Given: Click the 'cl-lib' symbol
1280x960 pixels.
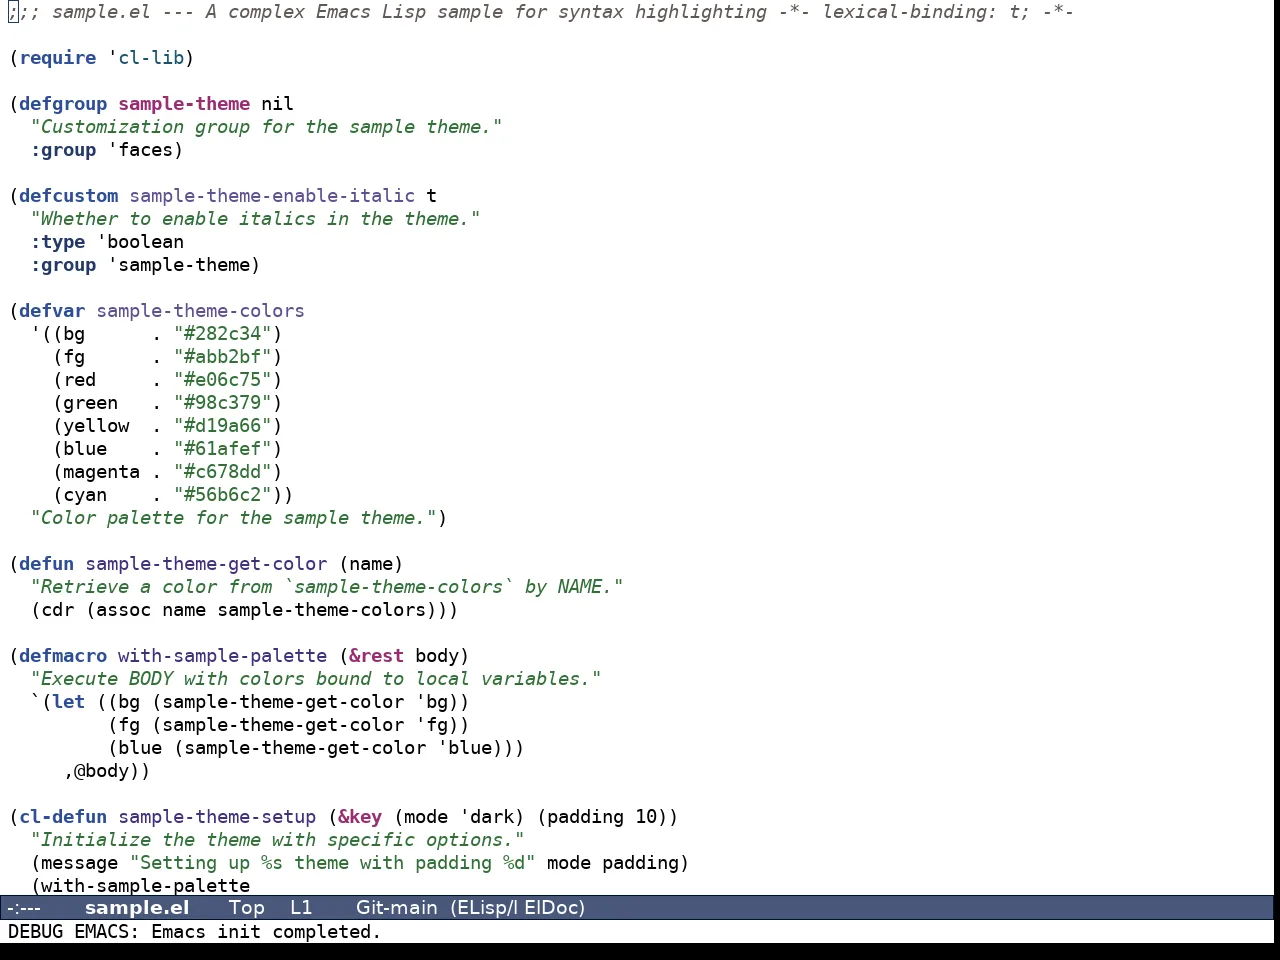Looking at the screenshot, I should click(x=151, y=58).
